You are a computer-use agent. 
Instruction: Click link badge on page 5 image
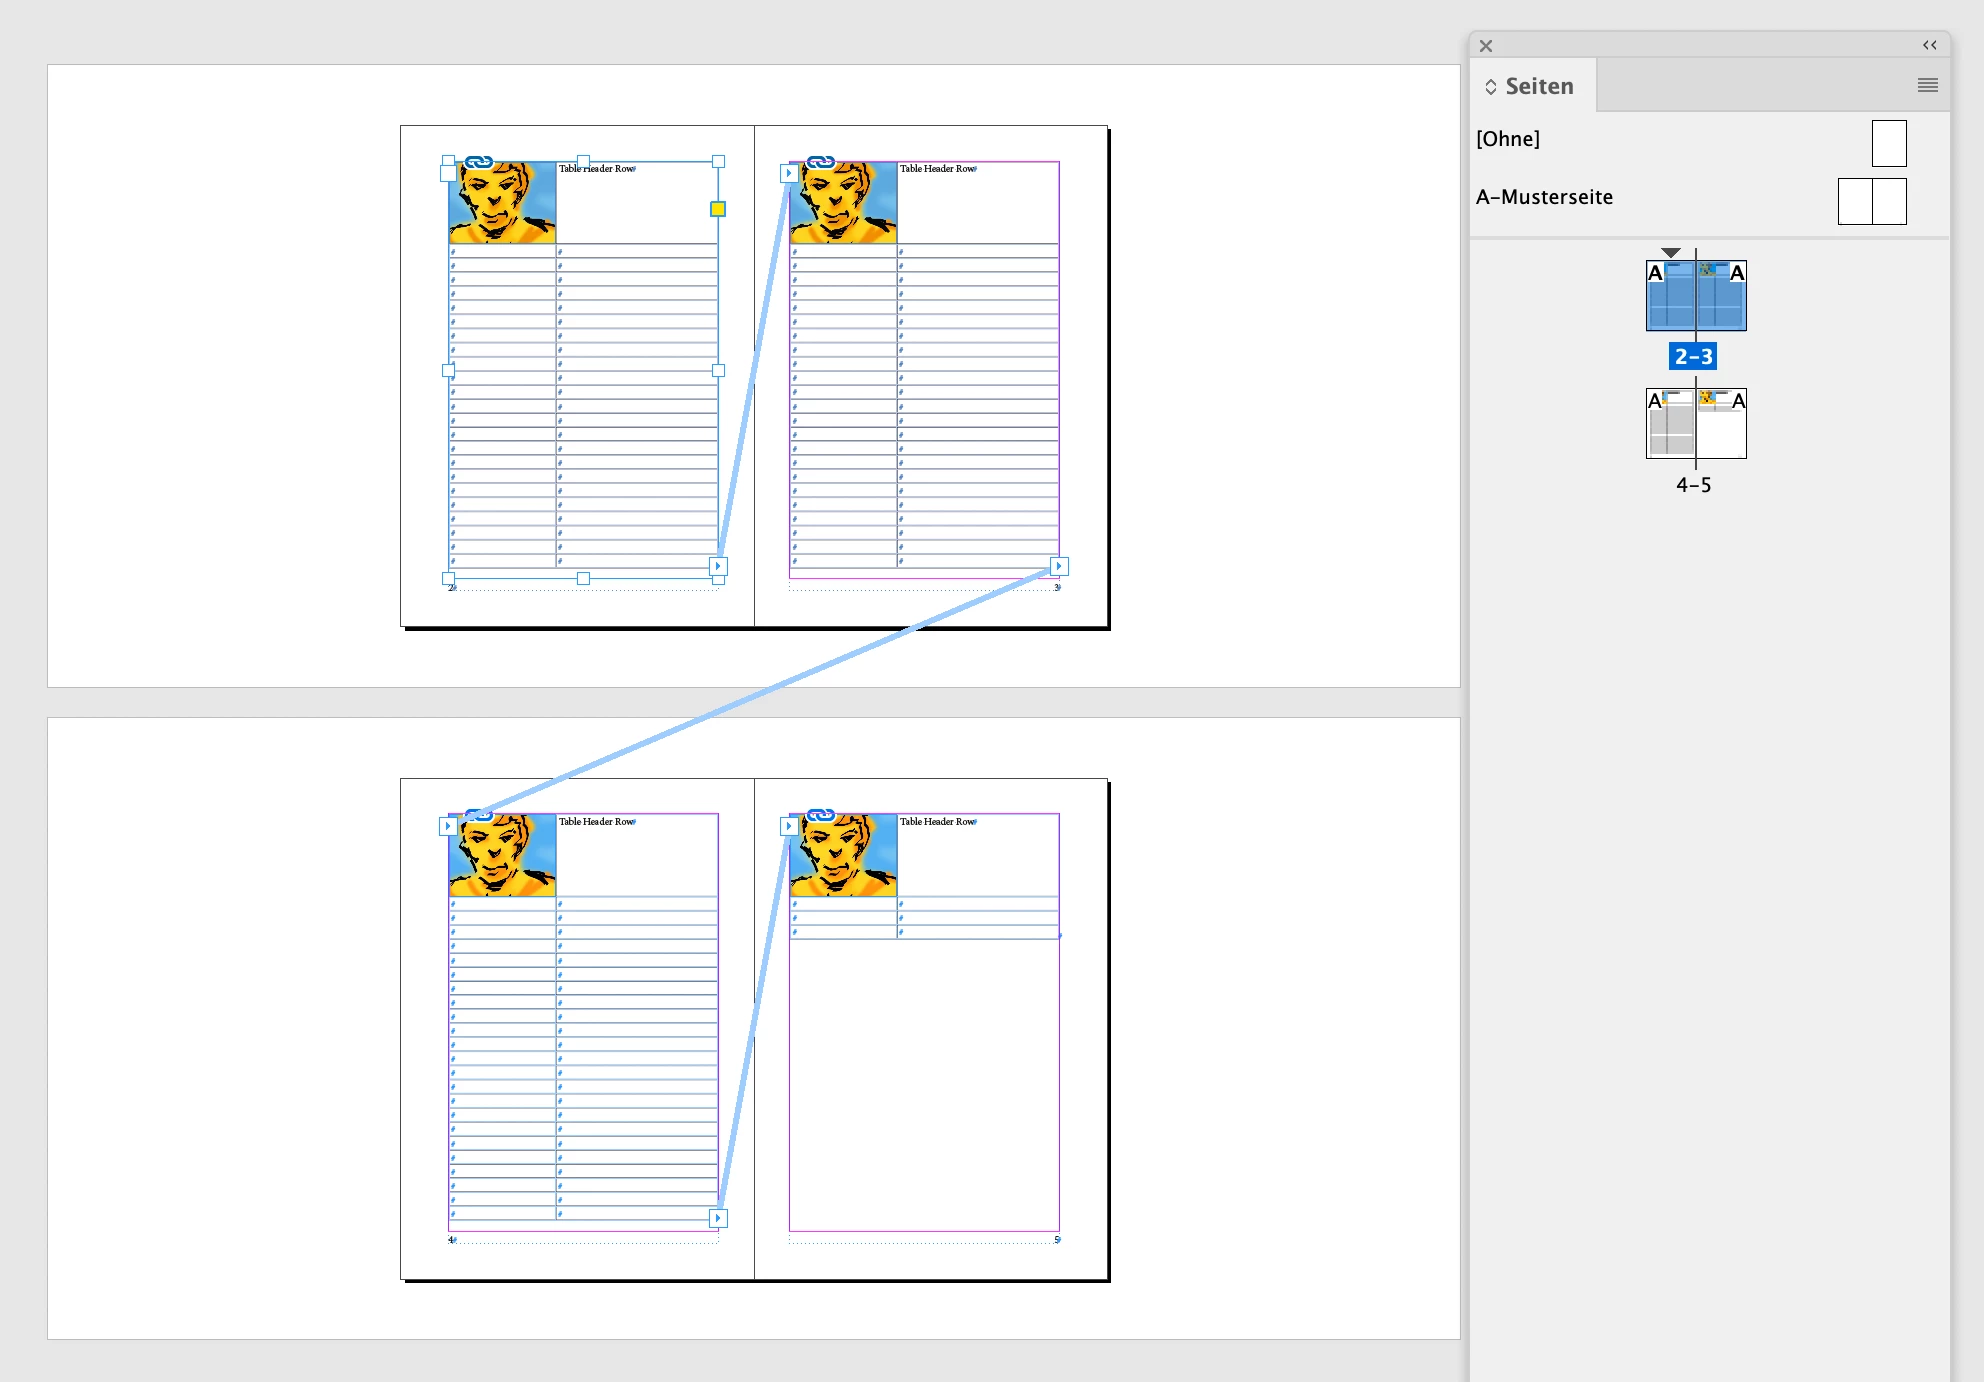click(x=821, y=815)
